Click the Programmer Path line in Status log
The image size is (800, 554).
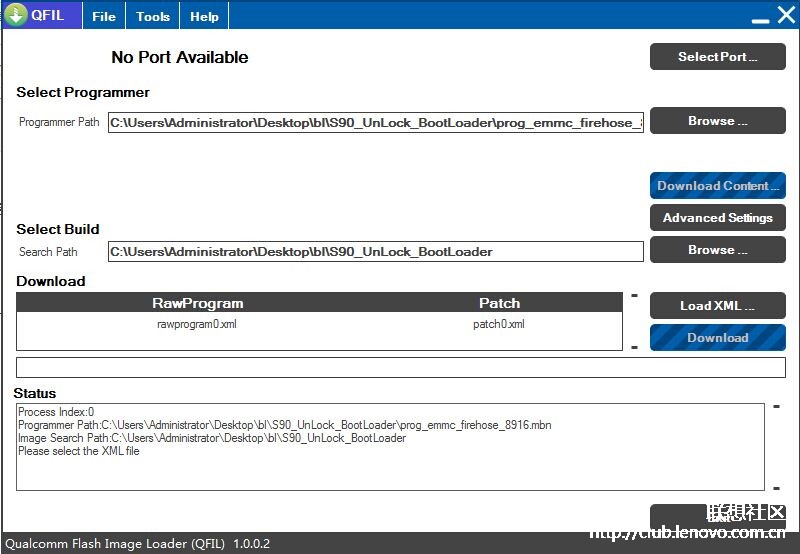click(285, 425)
